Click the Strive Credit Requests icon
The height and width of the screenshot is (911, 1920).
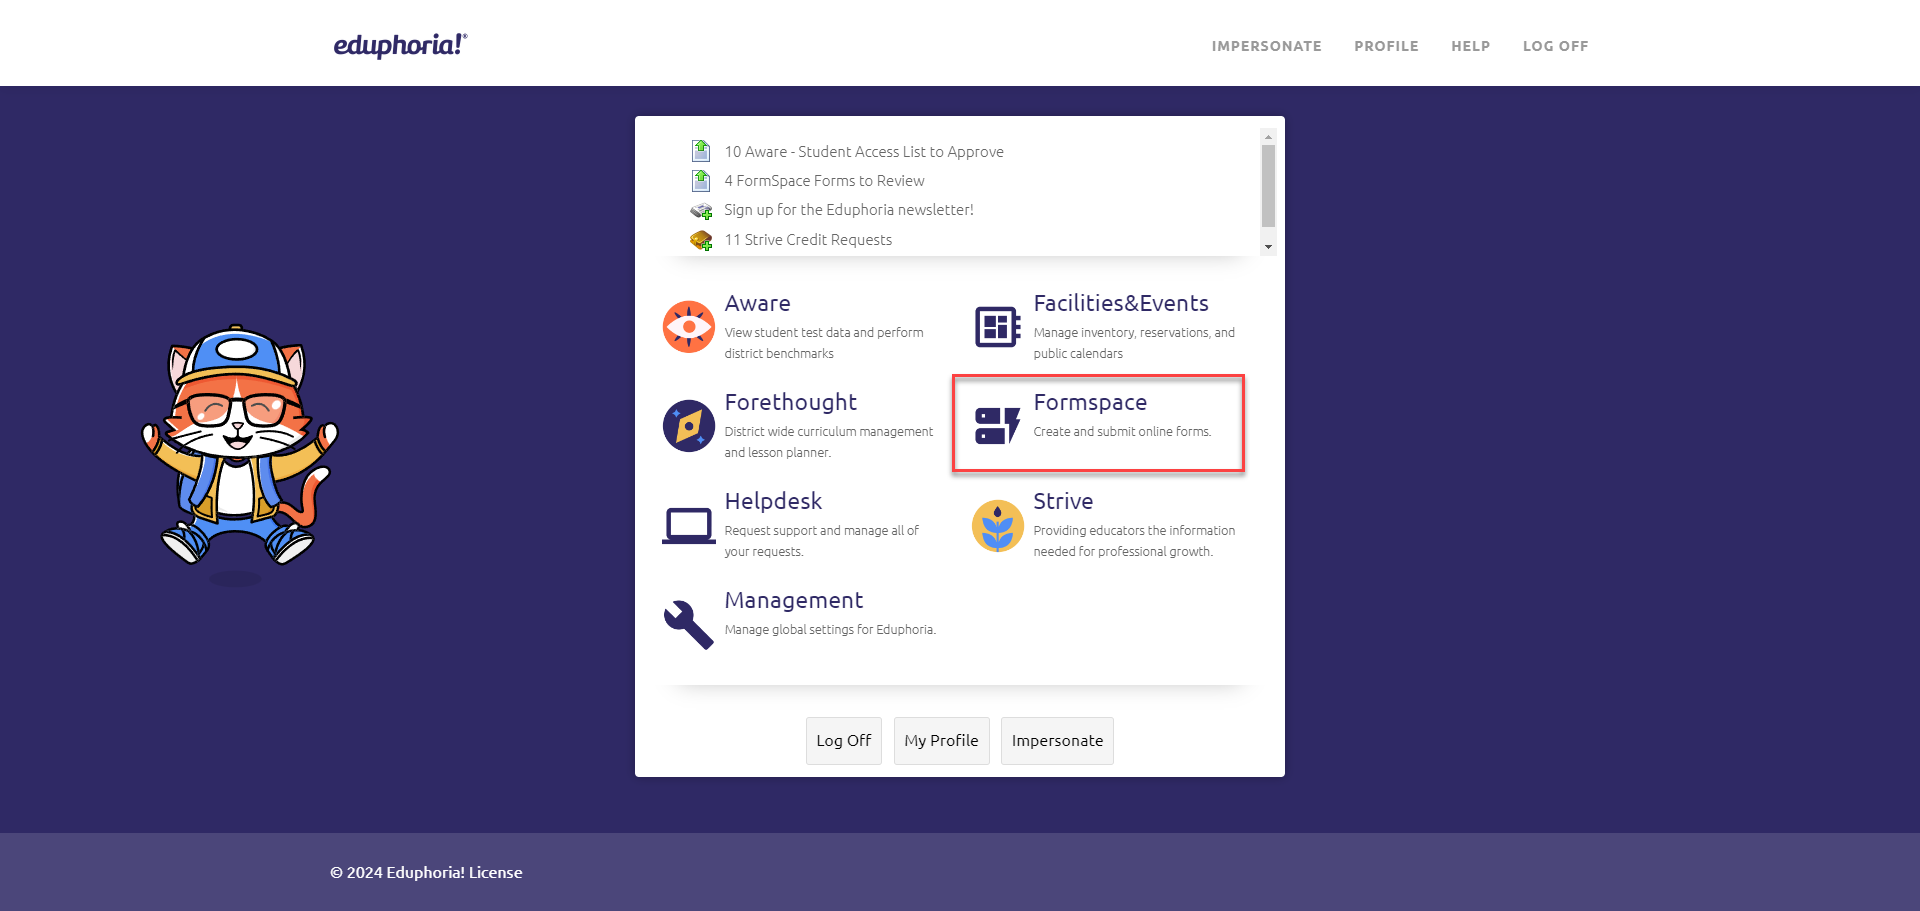(702, 240)
